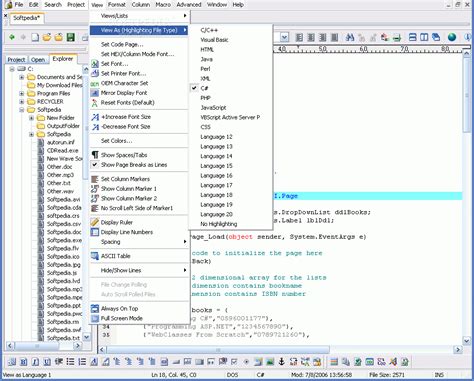The image size is (474, 381).
Task: Click the Bold B icon in bottom toolbar
Action: pyautogui.click(x=24, y=362)
